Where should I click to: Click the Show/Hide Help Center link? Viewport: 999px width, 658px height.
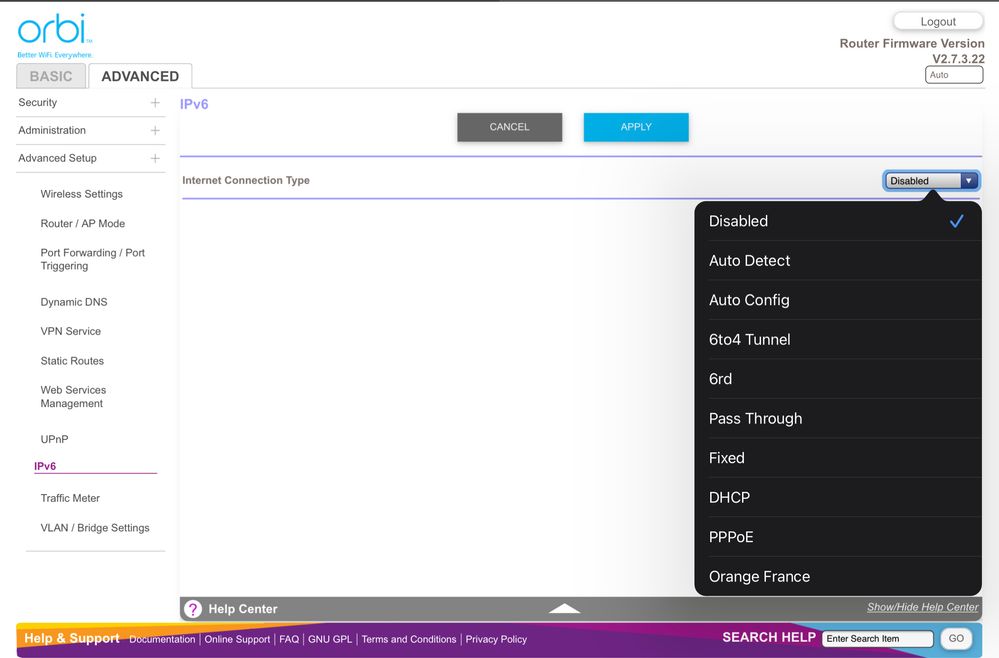click(x=922, y=607)
